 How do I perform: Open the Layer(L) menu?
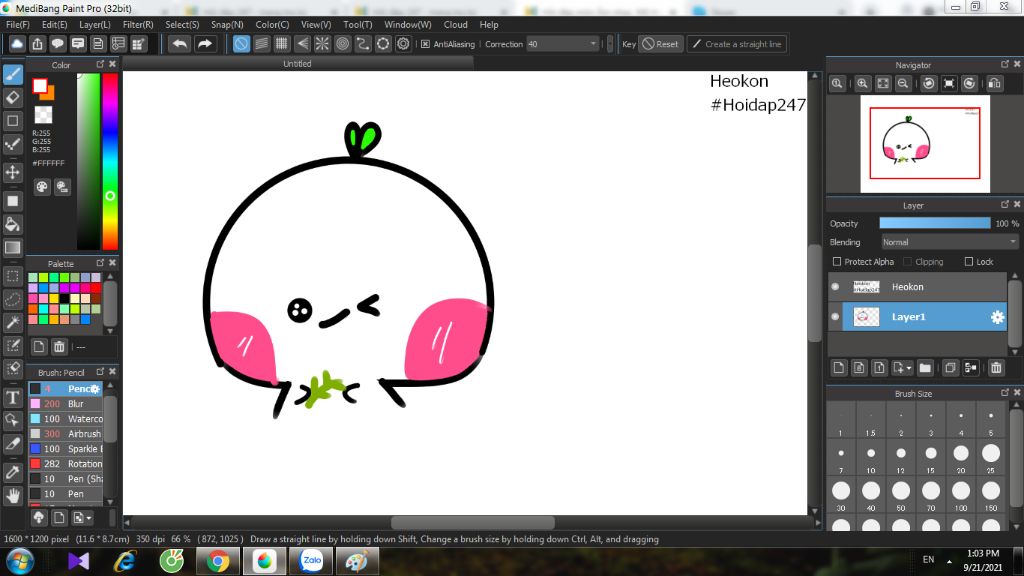95,24
